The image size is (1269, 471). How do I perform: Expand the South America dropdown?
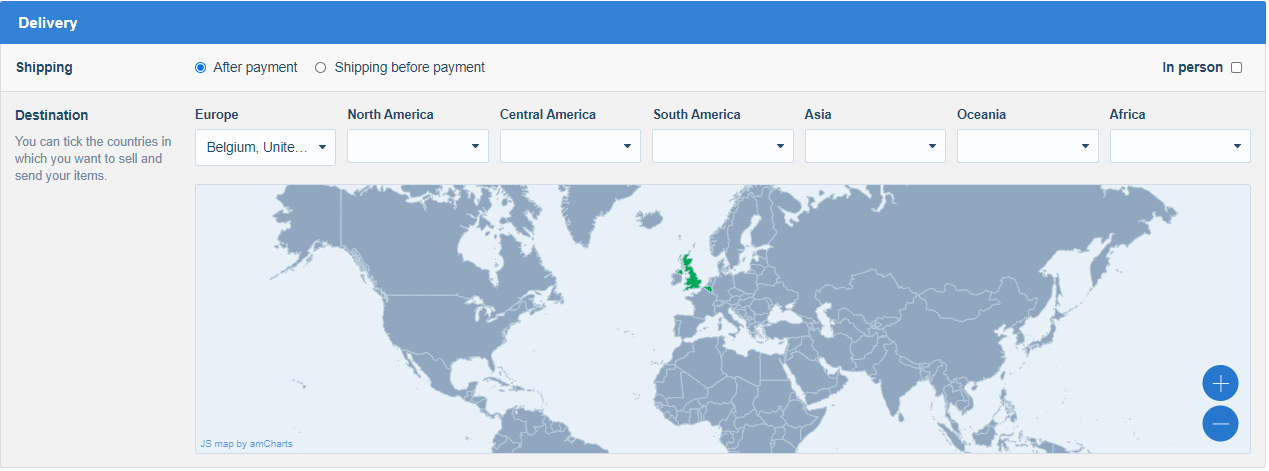723,146
